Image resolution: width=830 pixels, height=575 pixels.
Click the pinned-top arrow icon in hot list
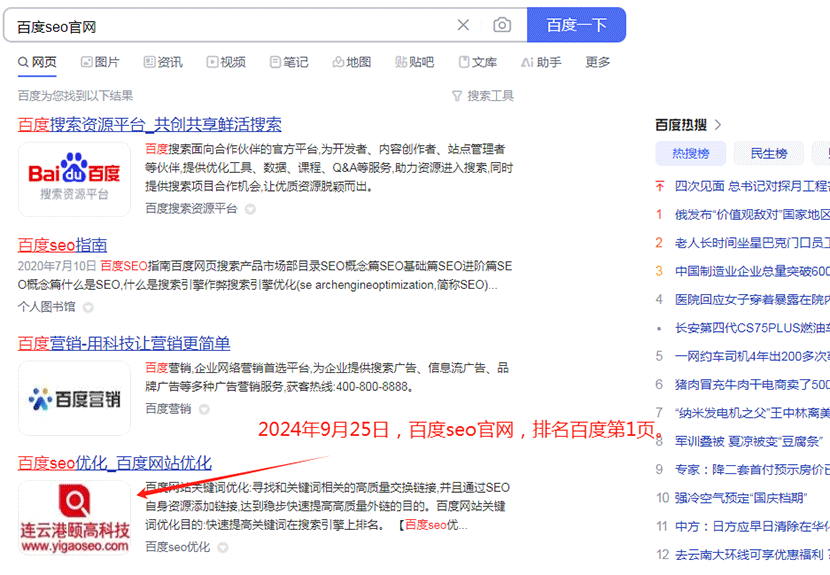(660, 186)
